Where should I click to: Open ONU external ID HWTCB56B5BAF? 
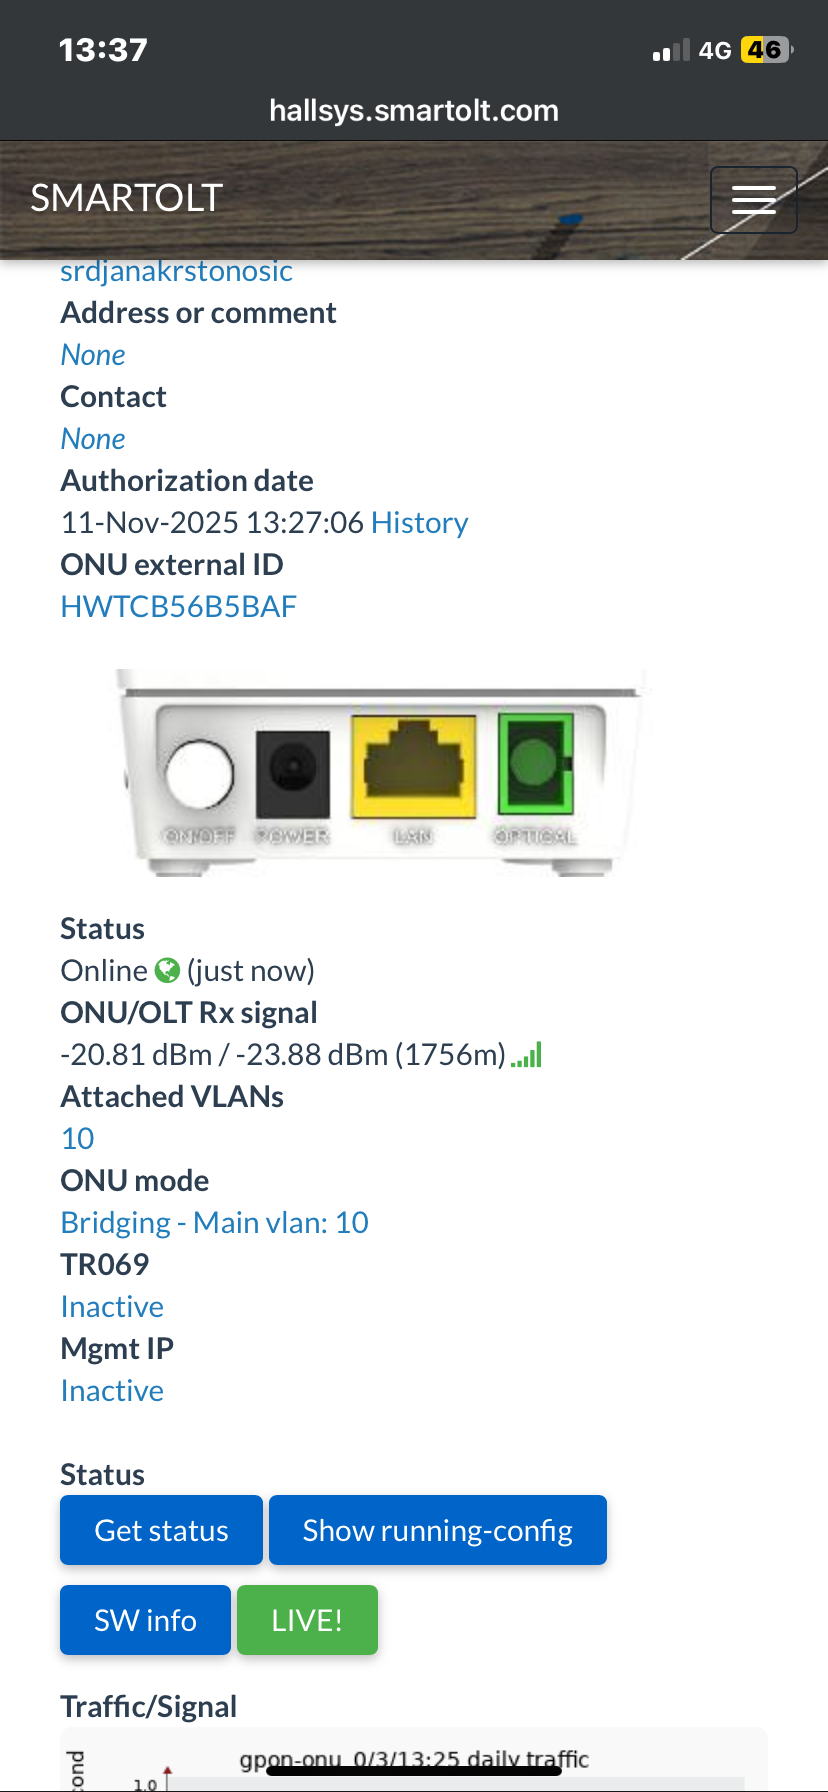coord(179,606)
